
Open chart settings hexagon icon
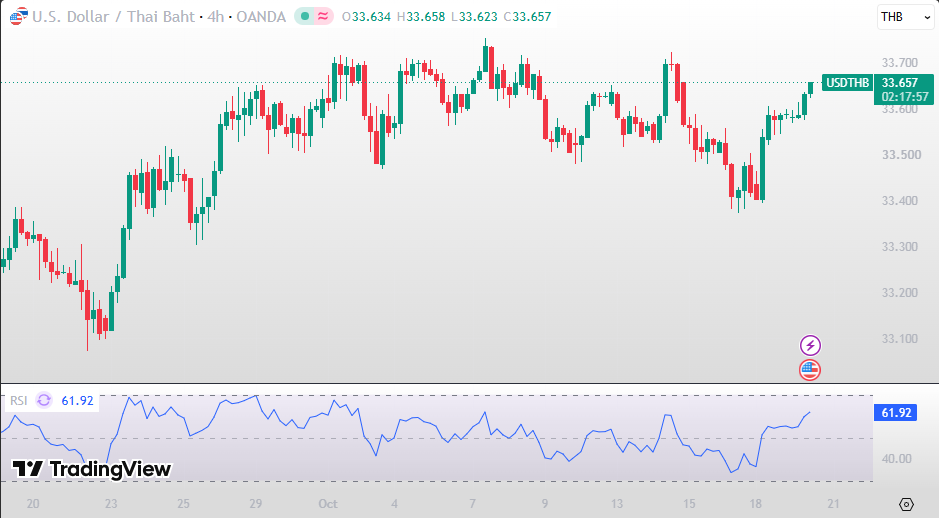pos(906,504)
